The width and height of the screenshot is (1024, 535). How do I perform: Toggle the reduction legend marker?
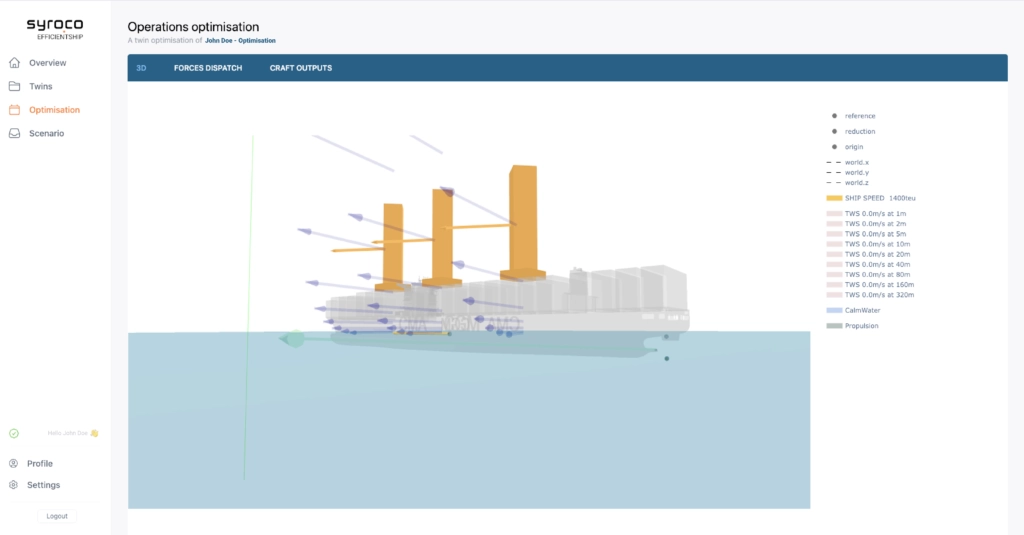coord(834,131)
